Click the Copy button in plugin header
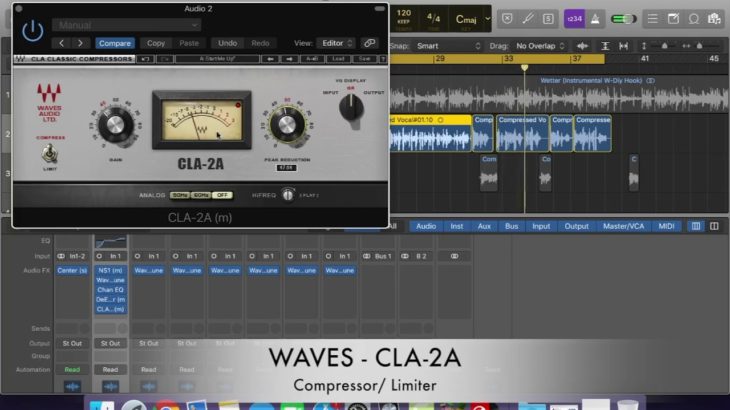 click(156, 43)
